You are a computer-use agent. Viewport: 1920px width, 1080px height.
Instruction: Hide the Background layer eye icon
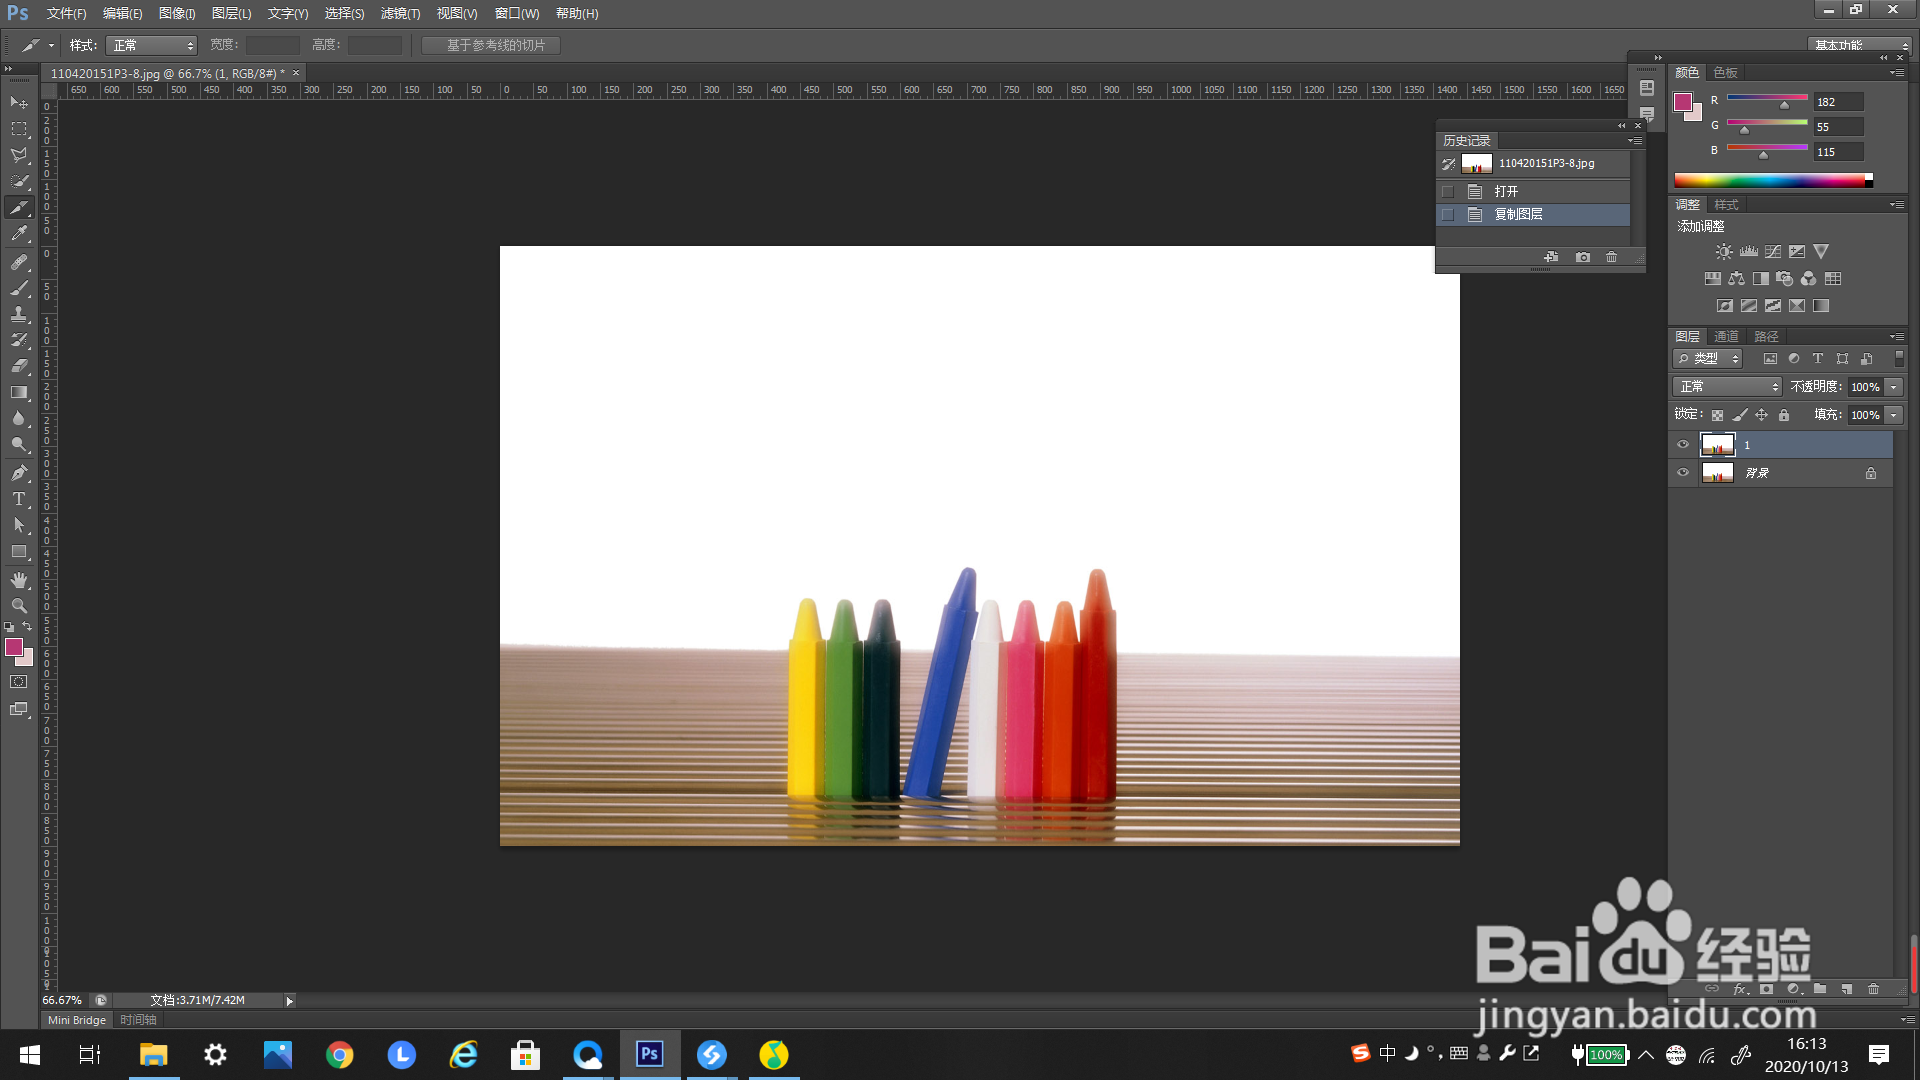pos(1683,473)
